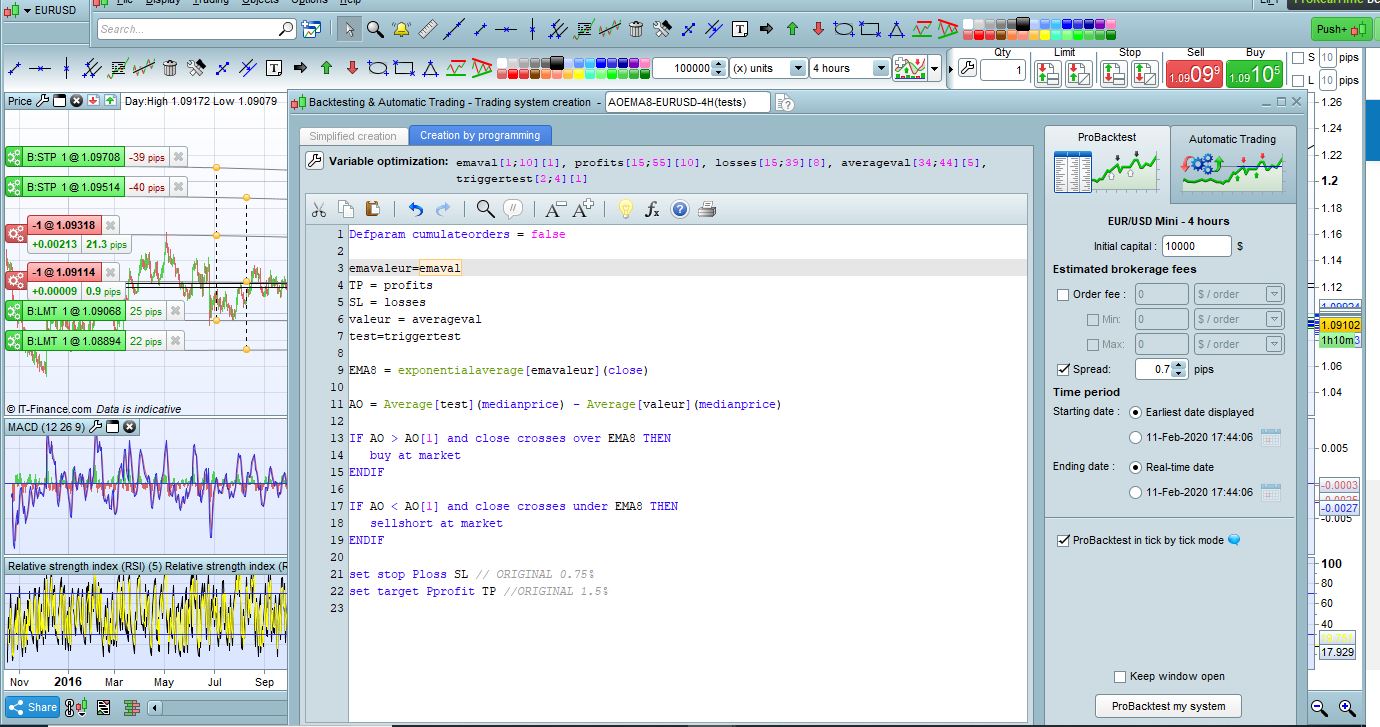Click the undo arrow in code editor toolbar

tap(415, 209)
